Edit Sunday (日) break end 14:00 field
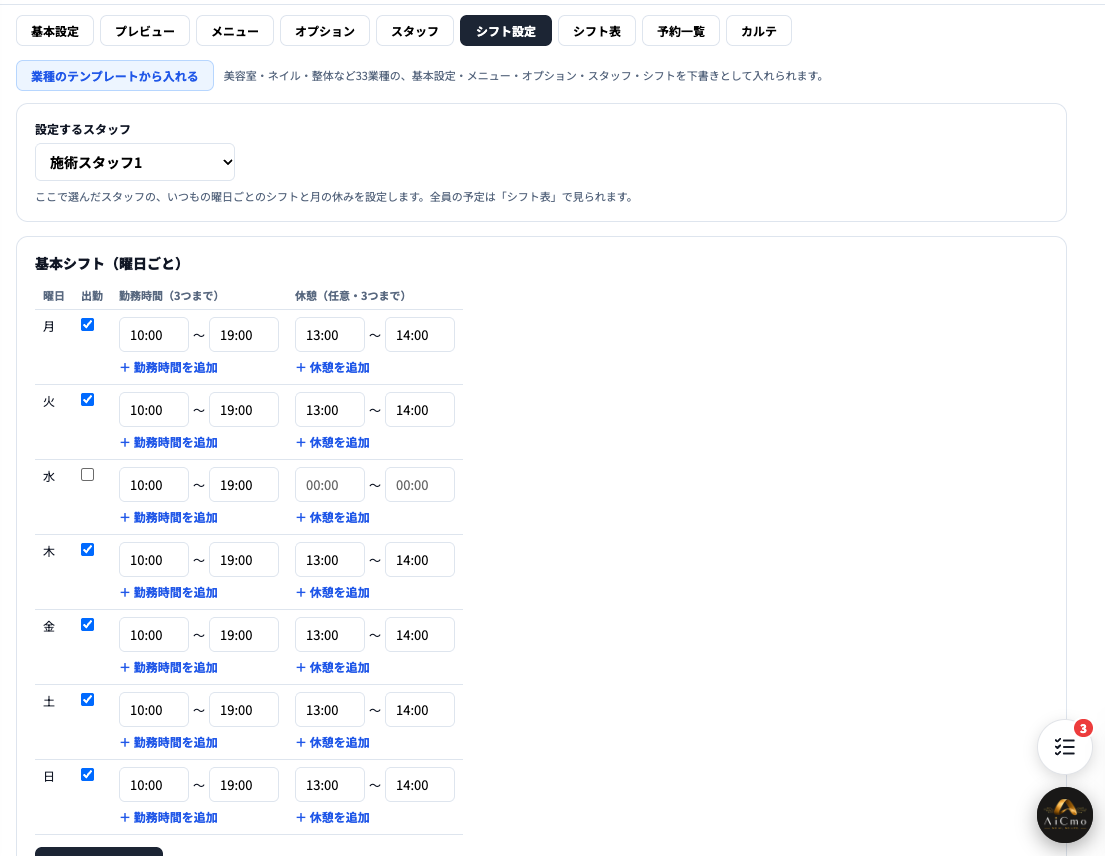This screenshot has width=1105, height=856. (x=420, y=785)
